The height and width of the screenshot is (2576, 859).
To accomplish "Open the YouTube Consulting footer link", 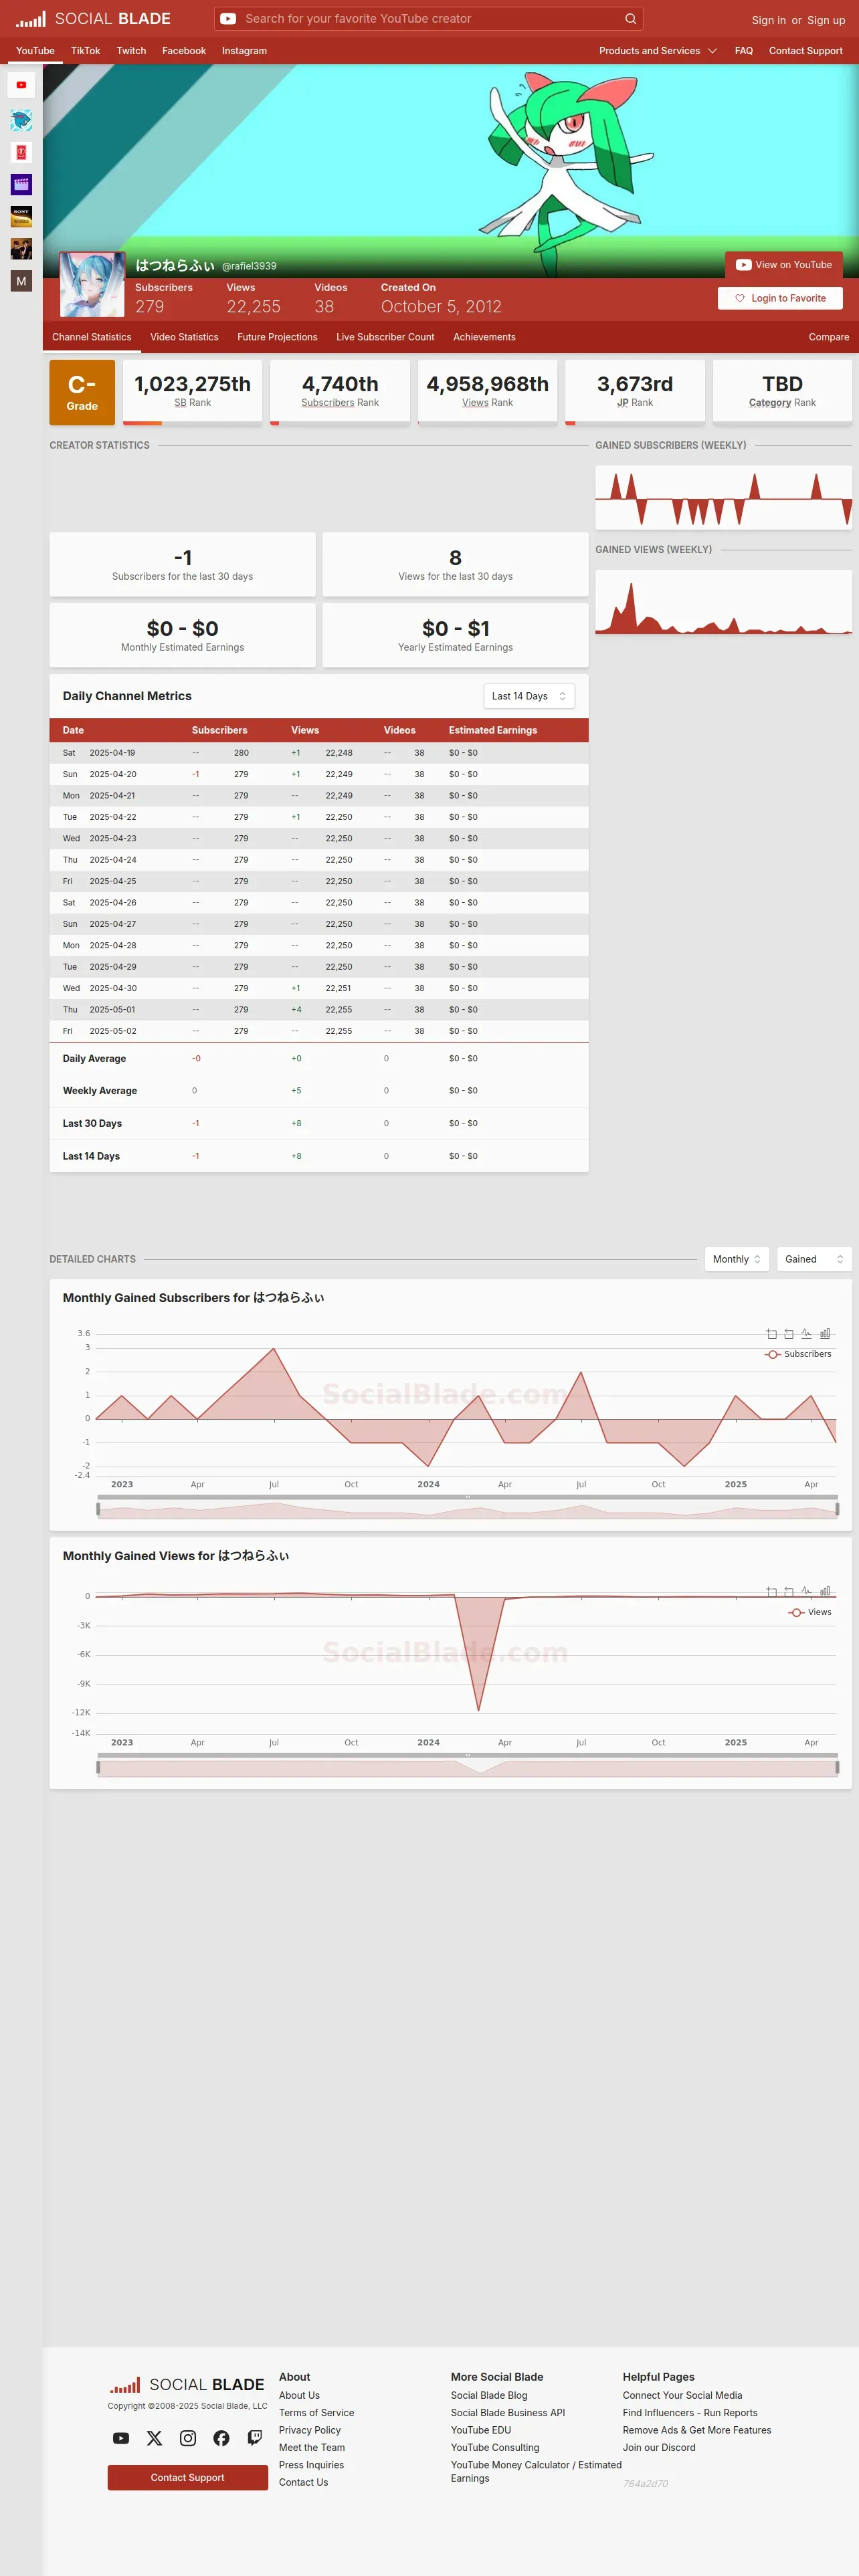I will tap(495, 2447).
